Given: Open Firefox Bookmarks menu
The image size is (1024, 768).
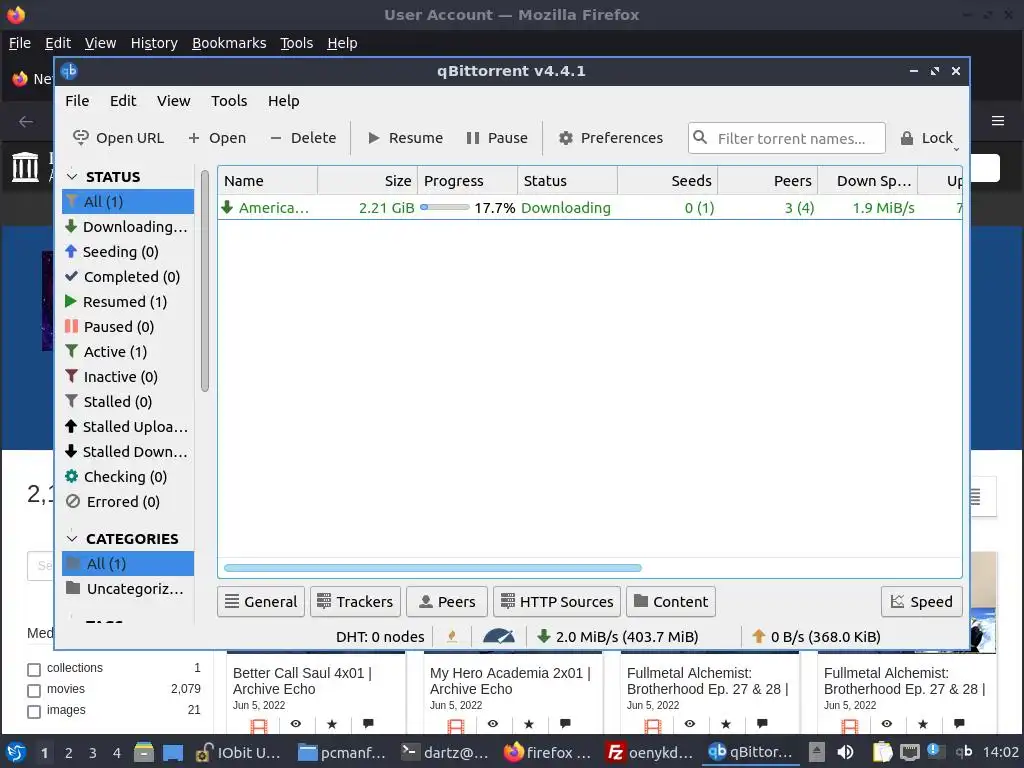Looking at the screenshot, I should 229,43.
